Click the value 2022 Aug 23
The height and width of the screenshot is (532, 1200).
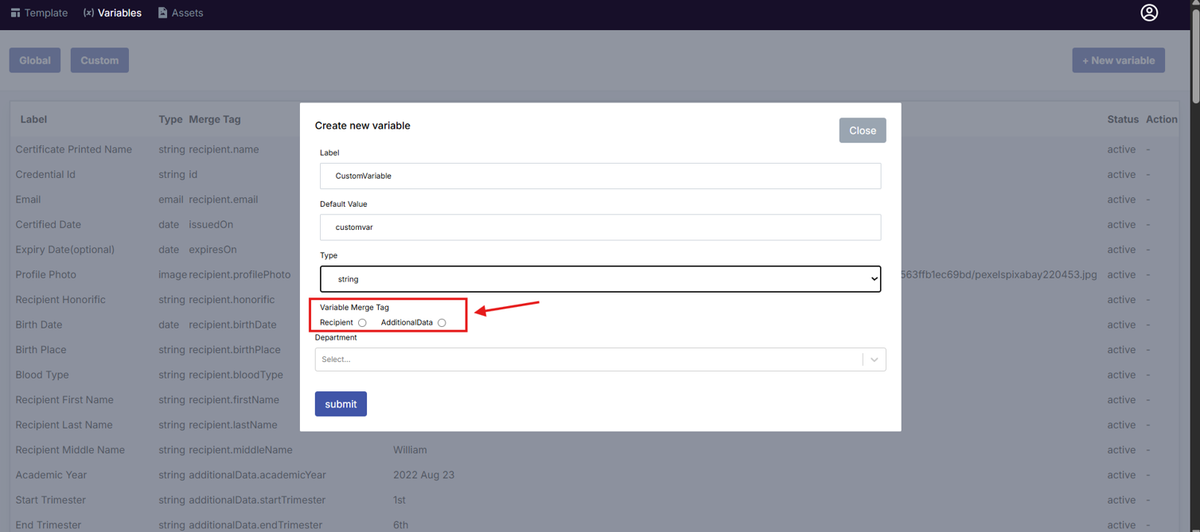pos(424,474)
